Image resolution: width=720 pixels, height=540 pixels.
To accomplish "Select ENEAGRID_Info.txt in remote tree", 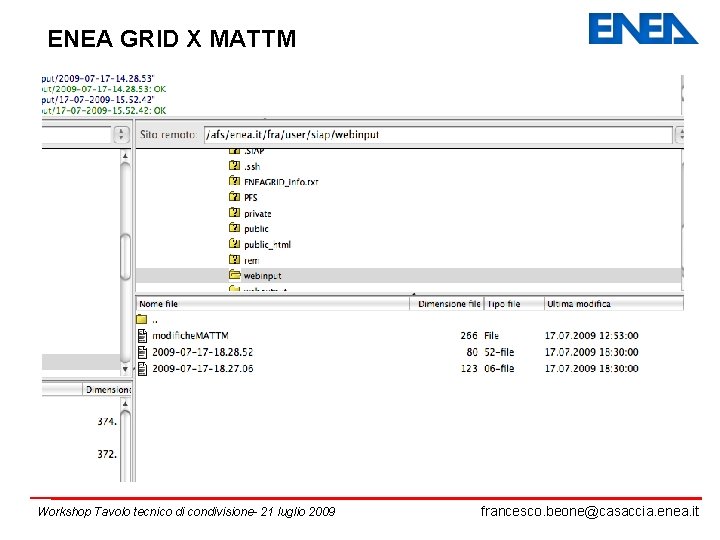I will (x=281, y=182).
